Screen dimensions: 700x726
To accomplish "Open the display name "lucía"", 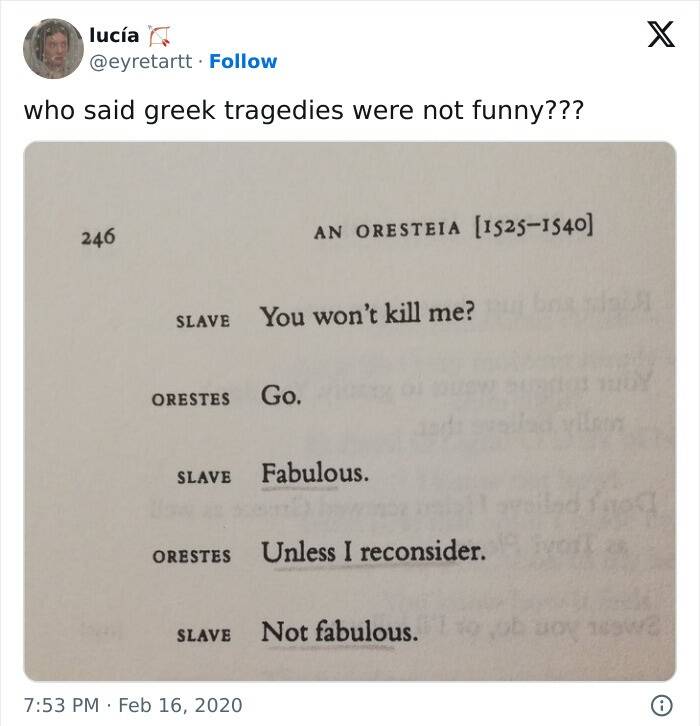I will 115,35.
